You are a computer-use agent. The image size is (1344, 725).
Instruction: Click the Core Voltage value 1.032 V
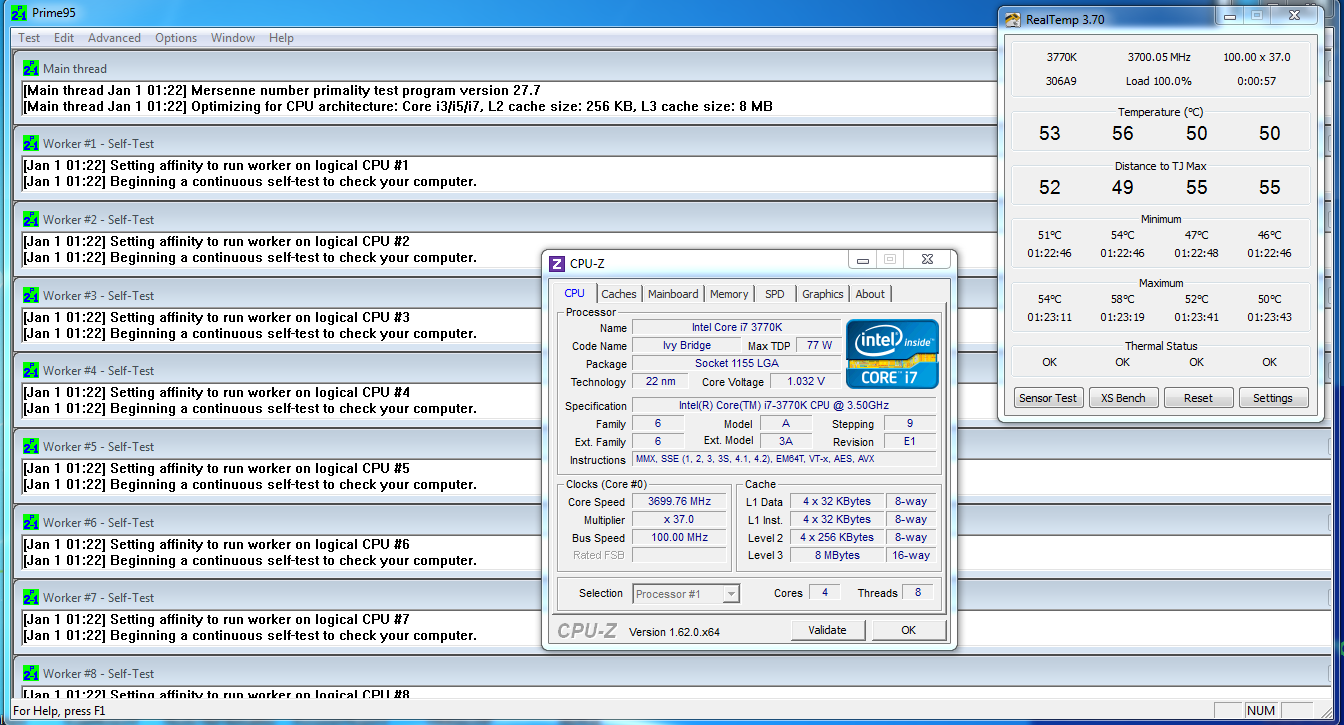click(806, 382)
